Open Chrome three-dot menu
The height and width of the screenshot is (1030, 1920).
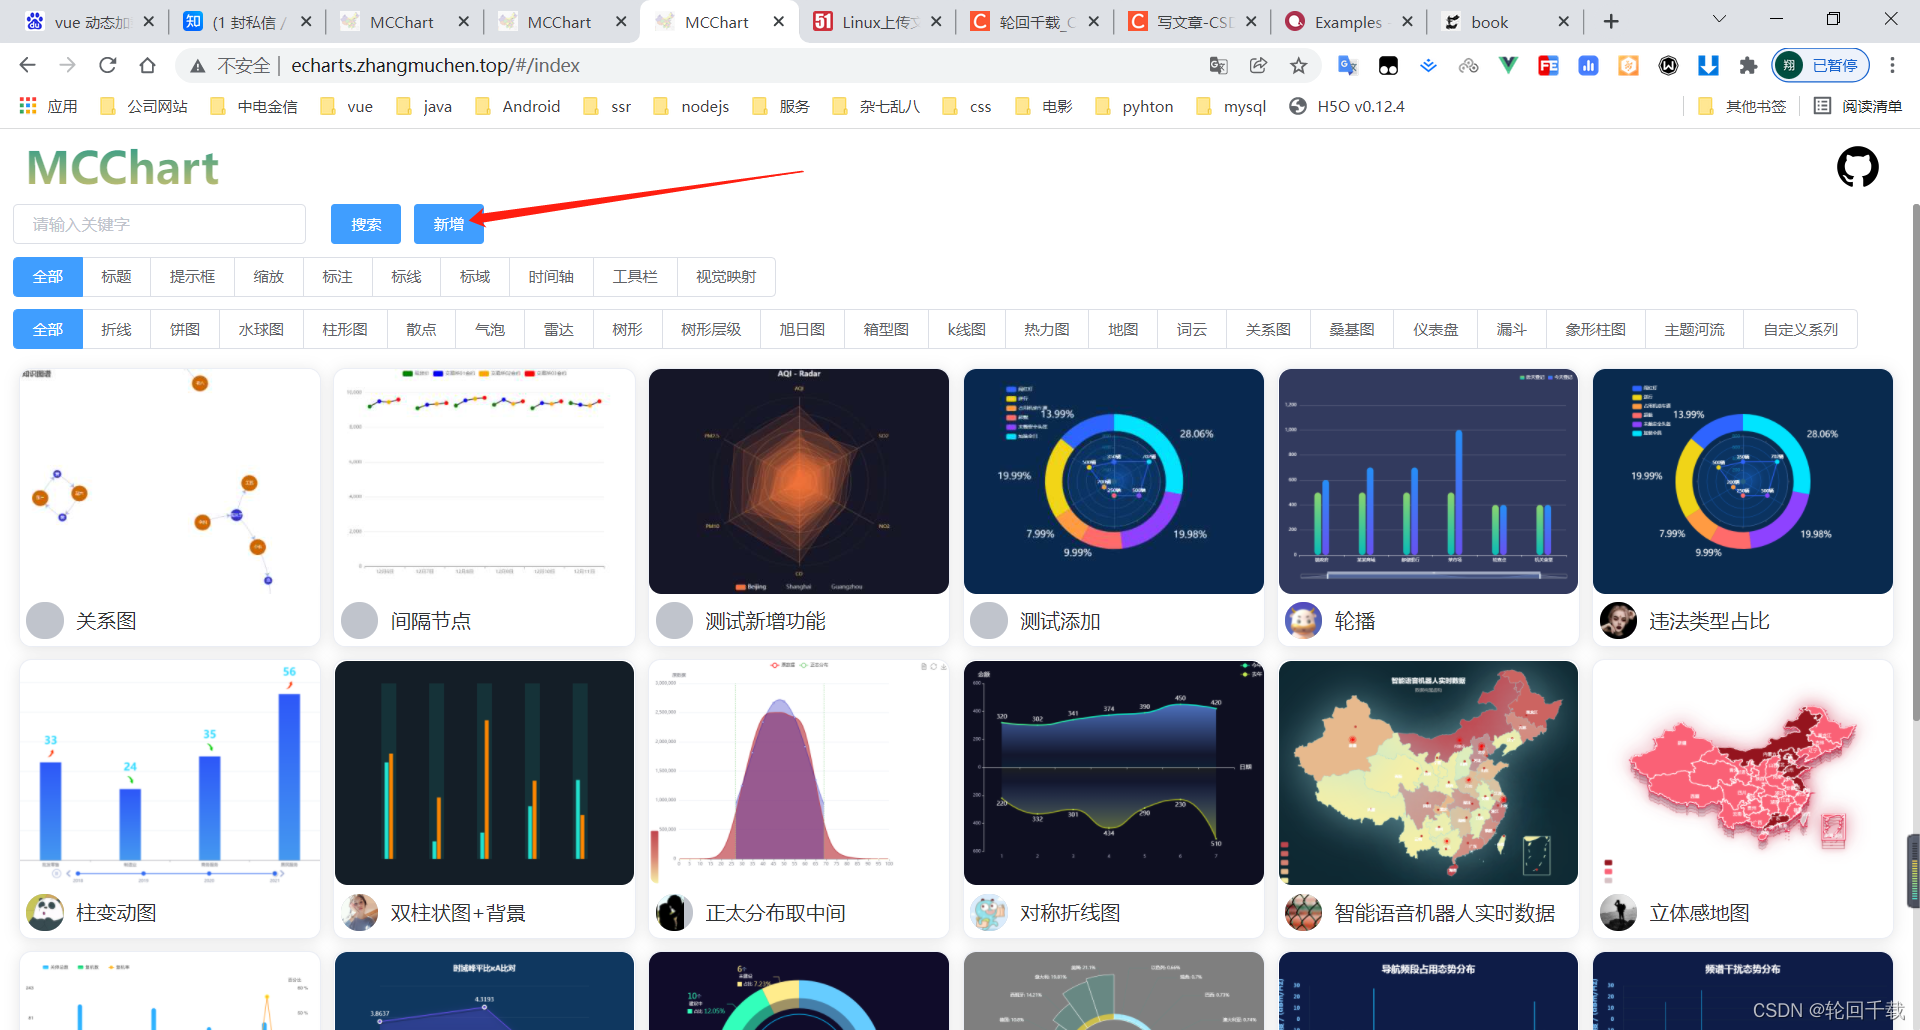tap(1892, 65)
